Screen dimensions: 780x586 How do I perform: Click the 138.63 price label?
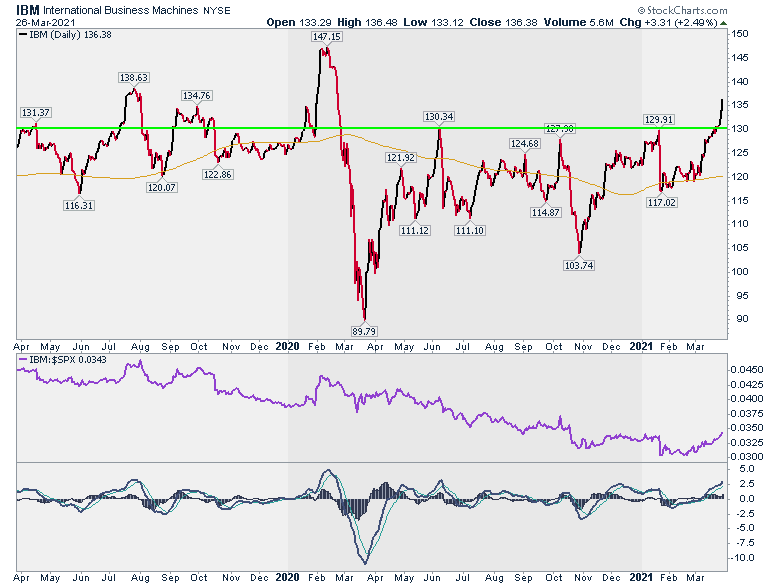[134, 78]
